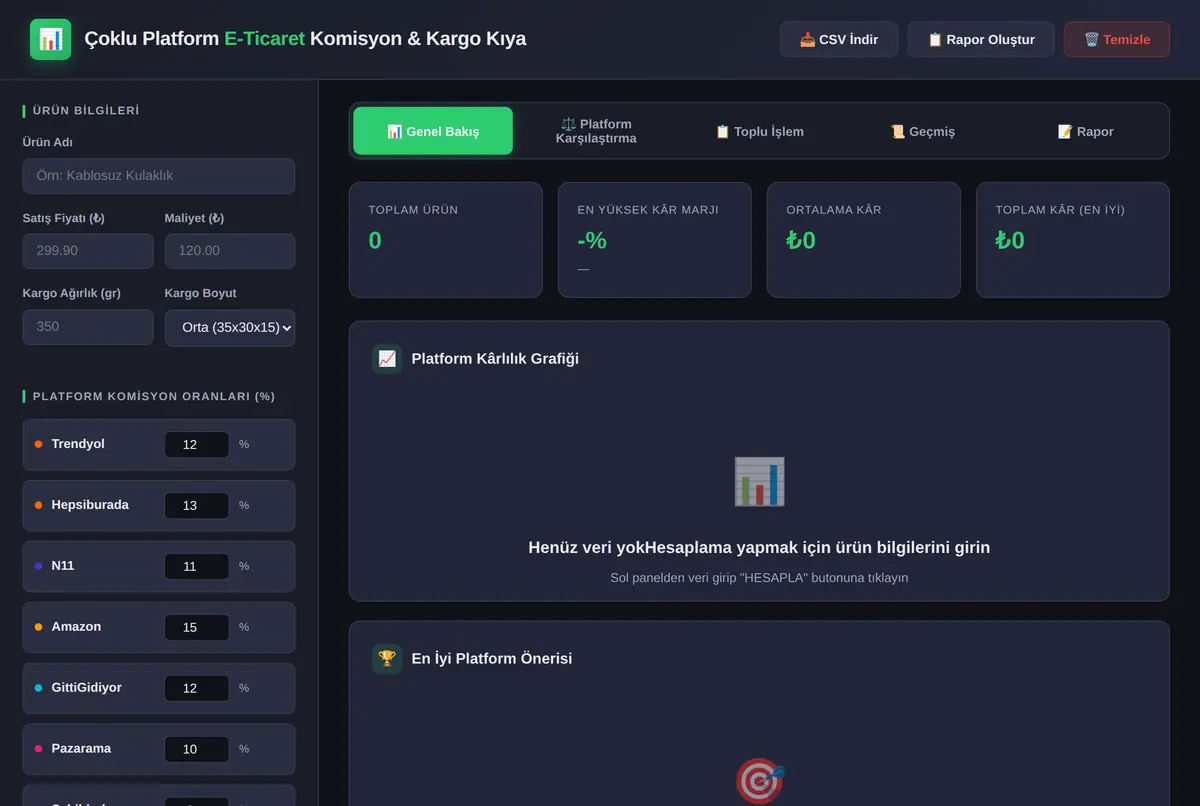This screenshot has height=806, width=1200.
Task: Click the pink dot next to Pazarama
Action: click(38, 749)
